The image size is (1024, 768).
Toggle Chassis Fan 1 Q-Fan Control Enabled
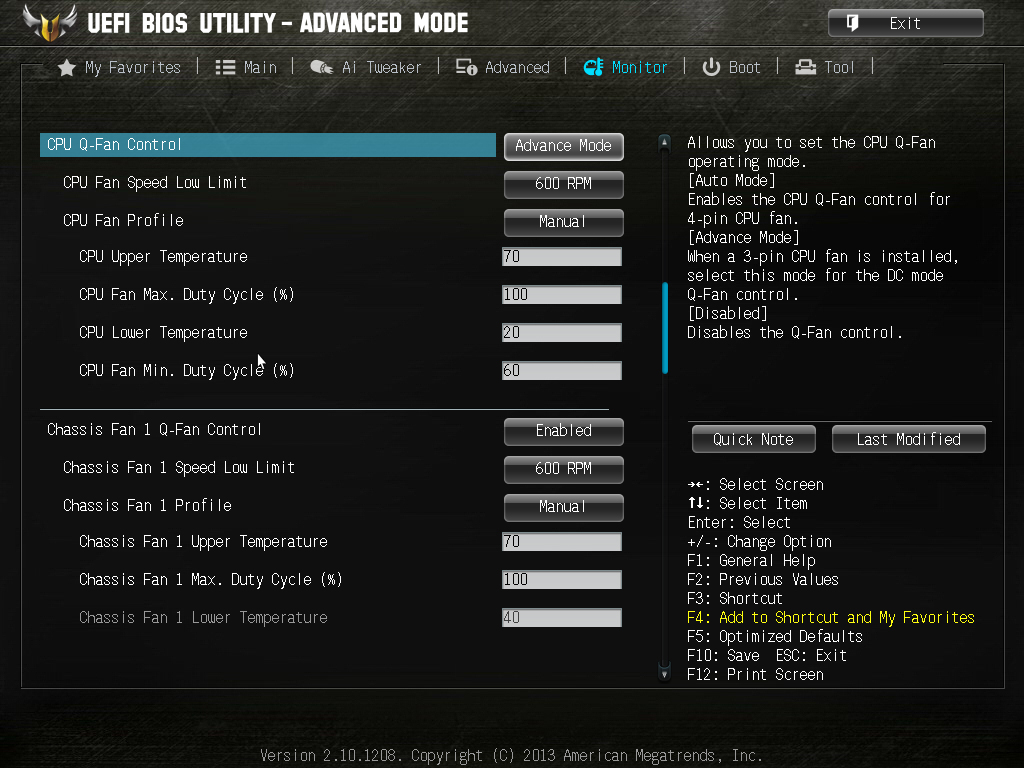(x=564, y=431)
